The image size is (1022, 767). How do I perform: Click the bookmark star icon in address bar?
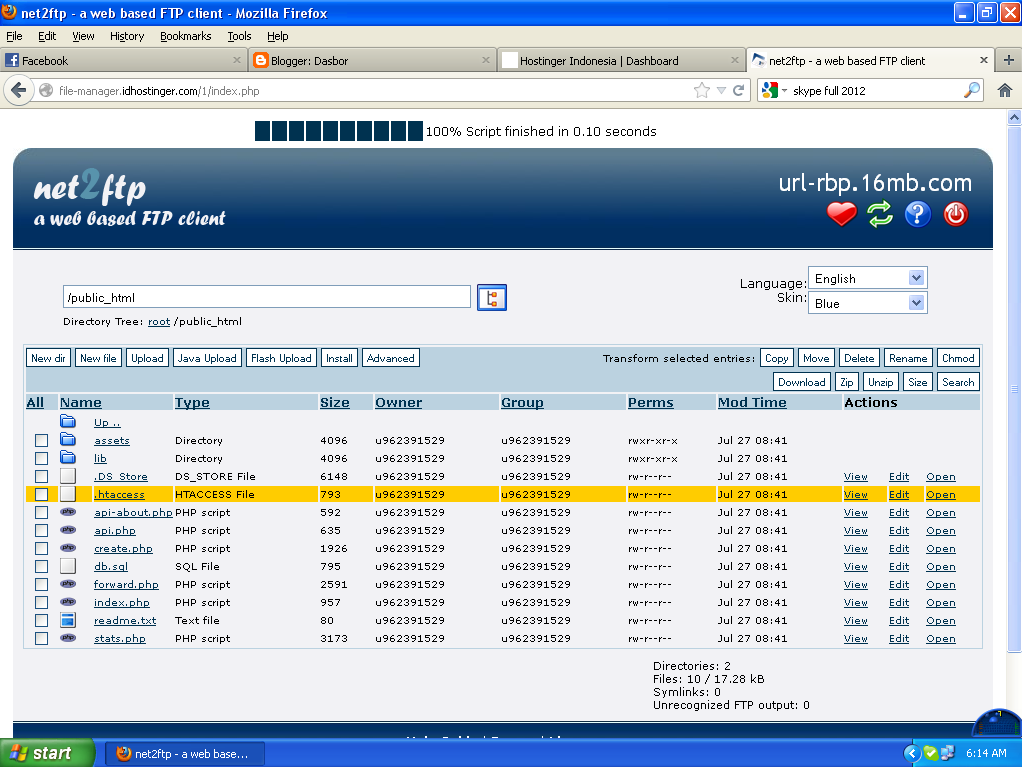(701, 91)
